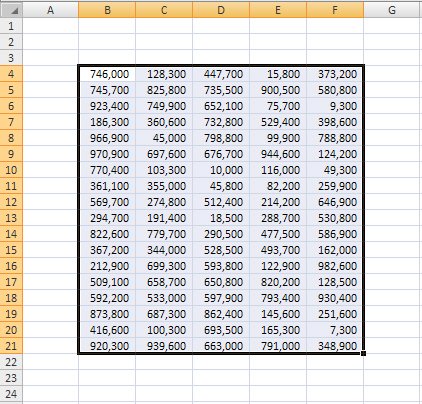Image resolution: width=422 pixels, height=404 pixels.
Task: Click cell containing 7,300
Action: tap(335, 330)
